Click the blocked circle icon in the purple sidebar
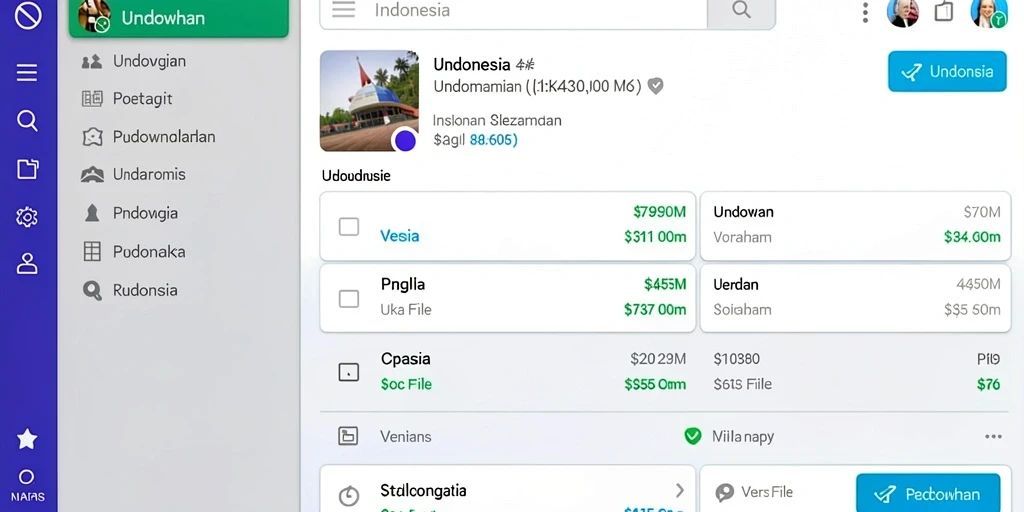Screen dimensions: 1024x512 [27, 17]
